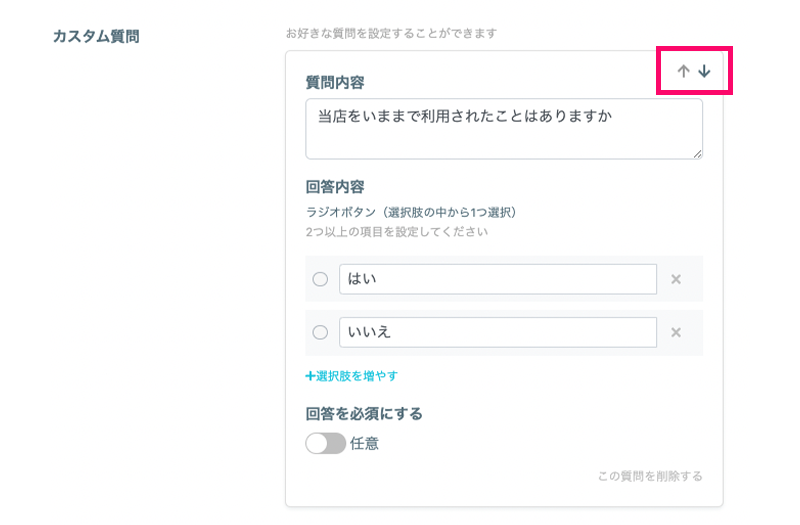Move the question down with the down arrow

[704, 71]
